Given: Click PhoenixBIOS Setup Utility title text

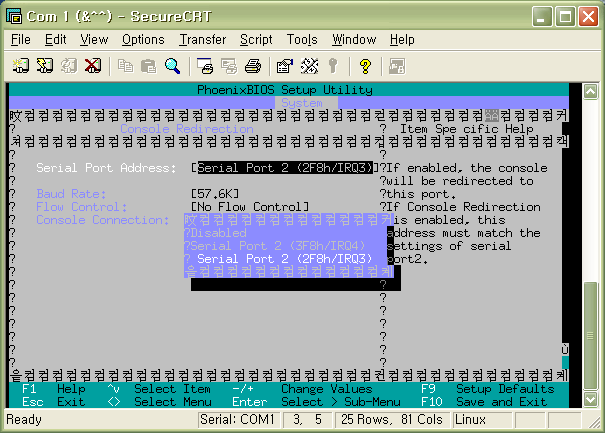Looking at the screenshot, I should coord(285,90).
